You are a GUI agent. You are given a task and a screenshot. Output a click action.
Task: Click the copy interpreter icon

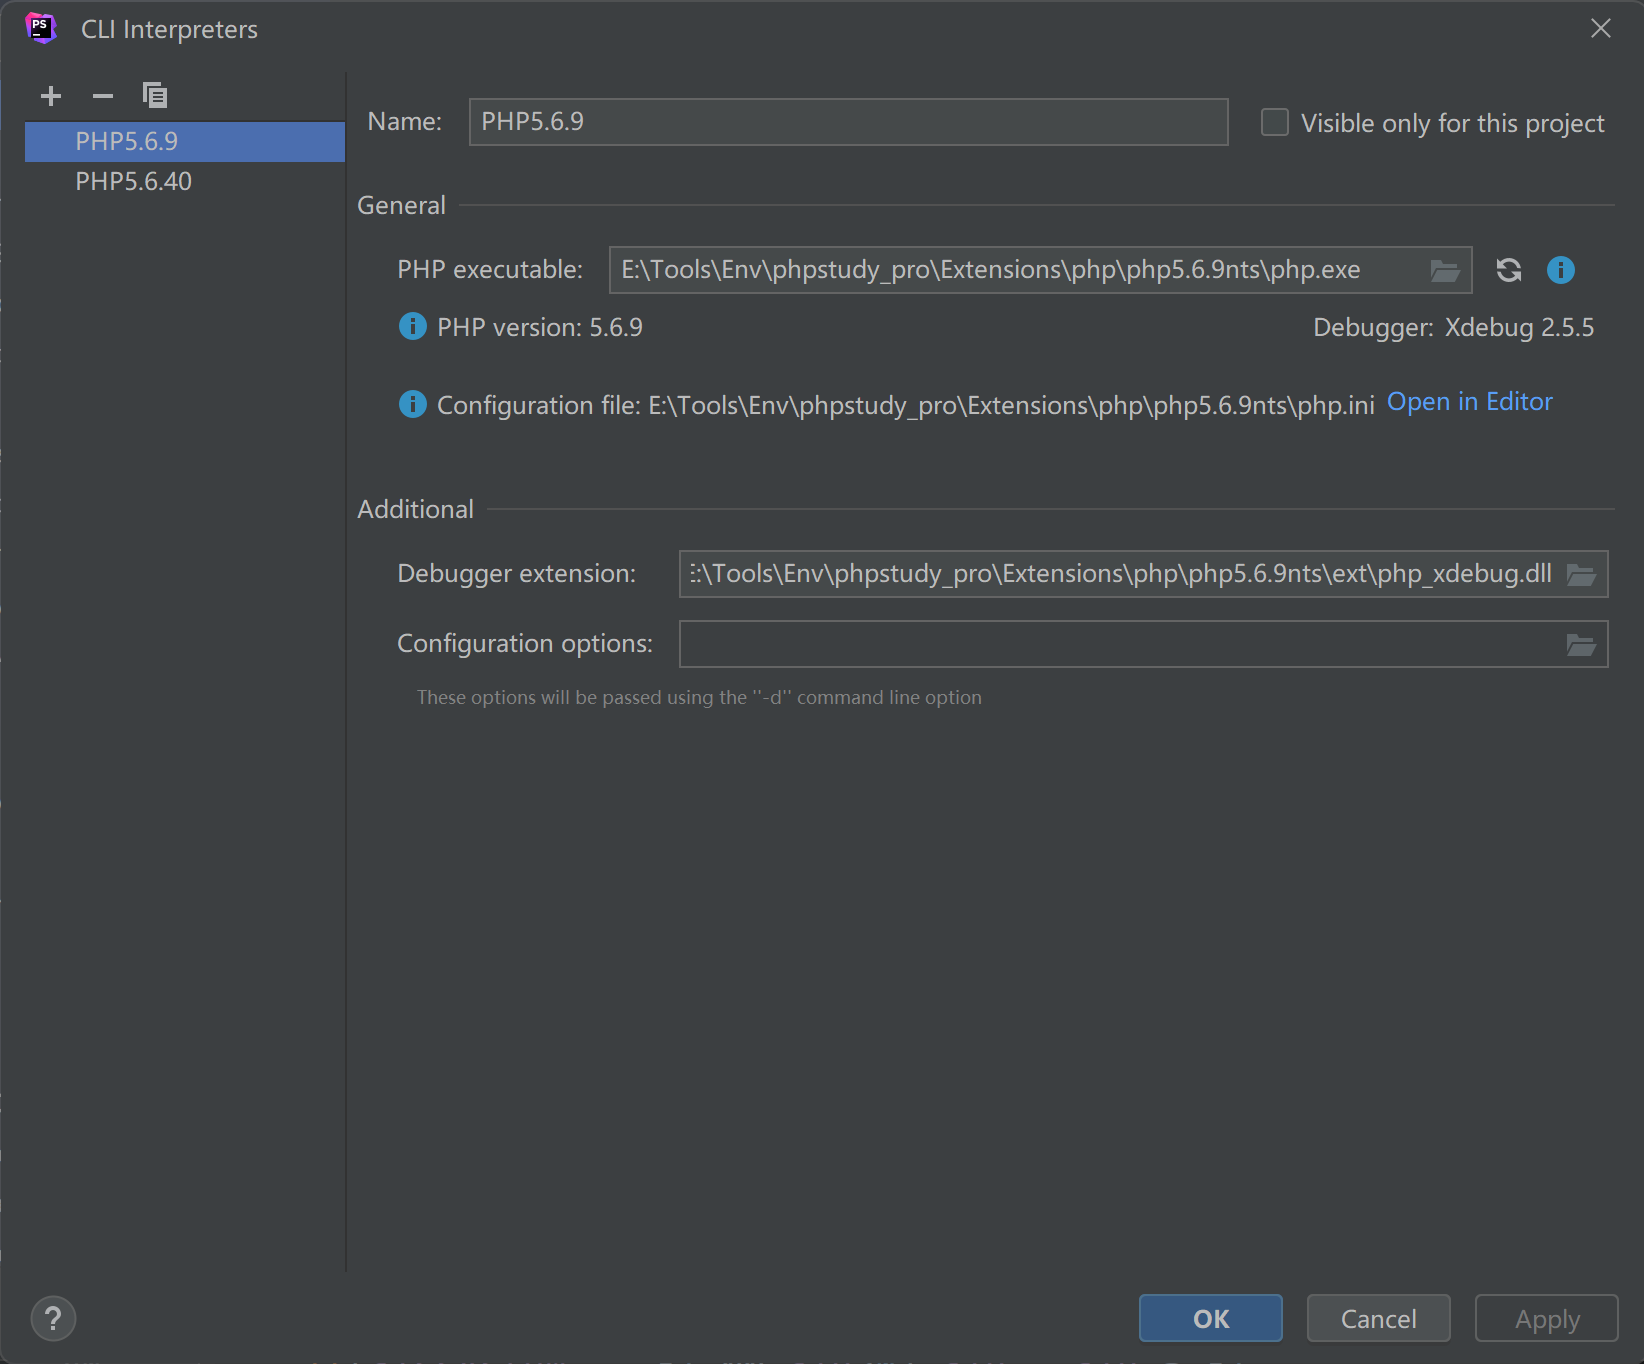pos(155,96)
